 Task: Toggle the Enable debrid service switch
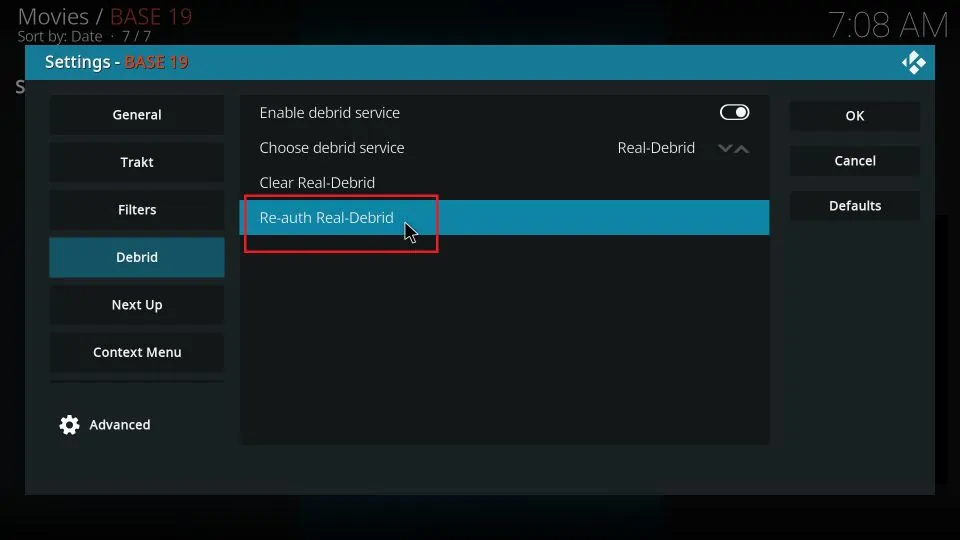[734, 112]
